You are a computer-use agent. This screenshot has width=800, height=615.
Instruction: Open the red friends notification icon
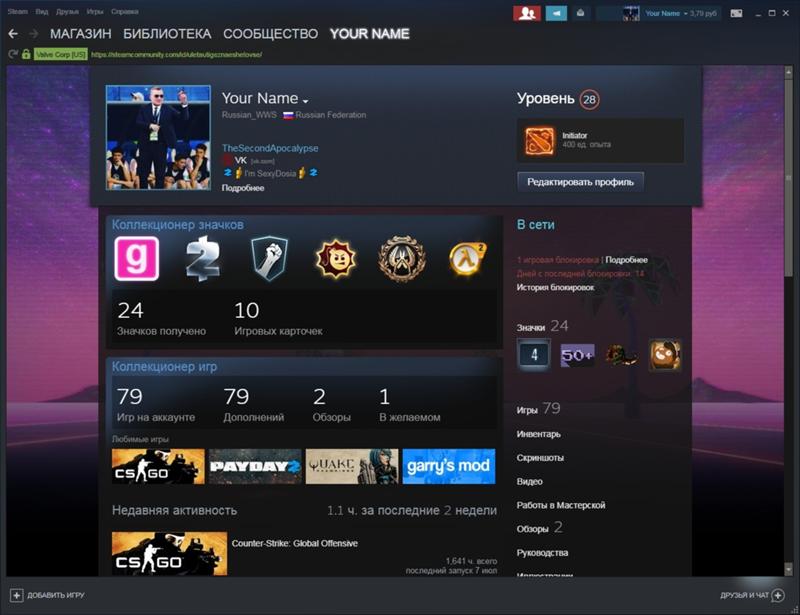click(x=527, y=13)
